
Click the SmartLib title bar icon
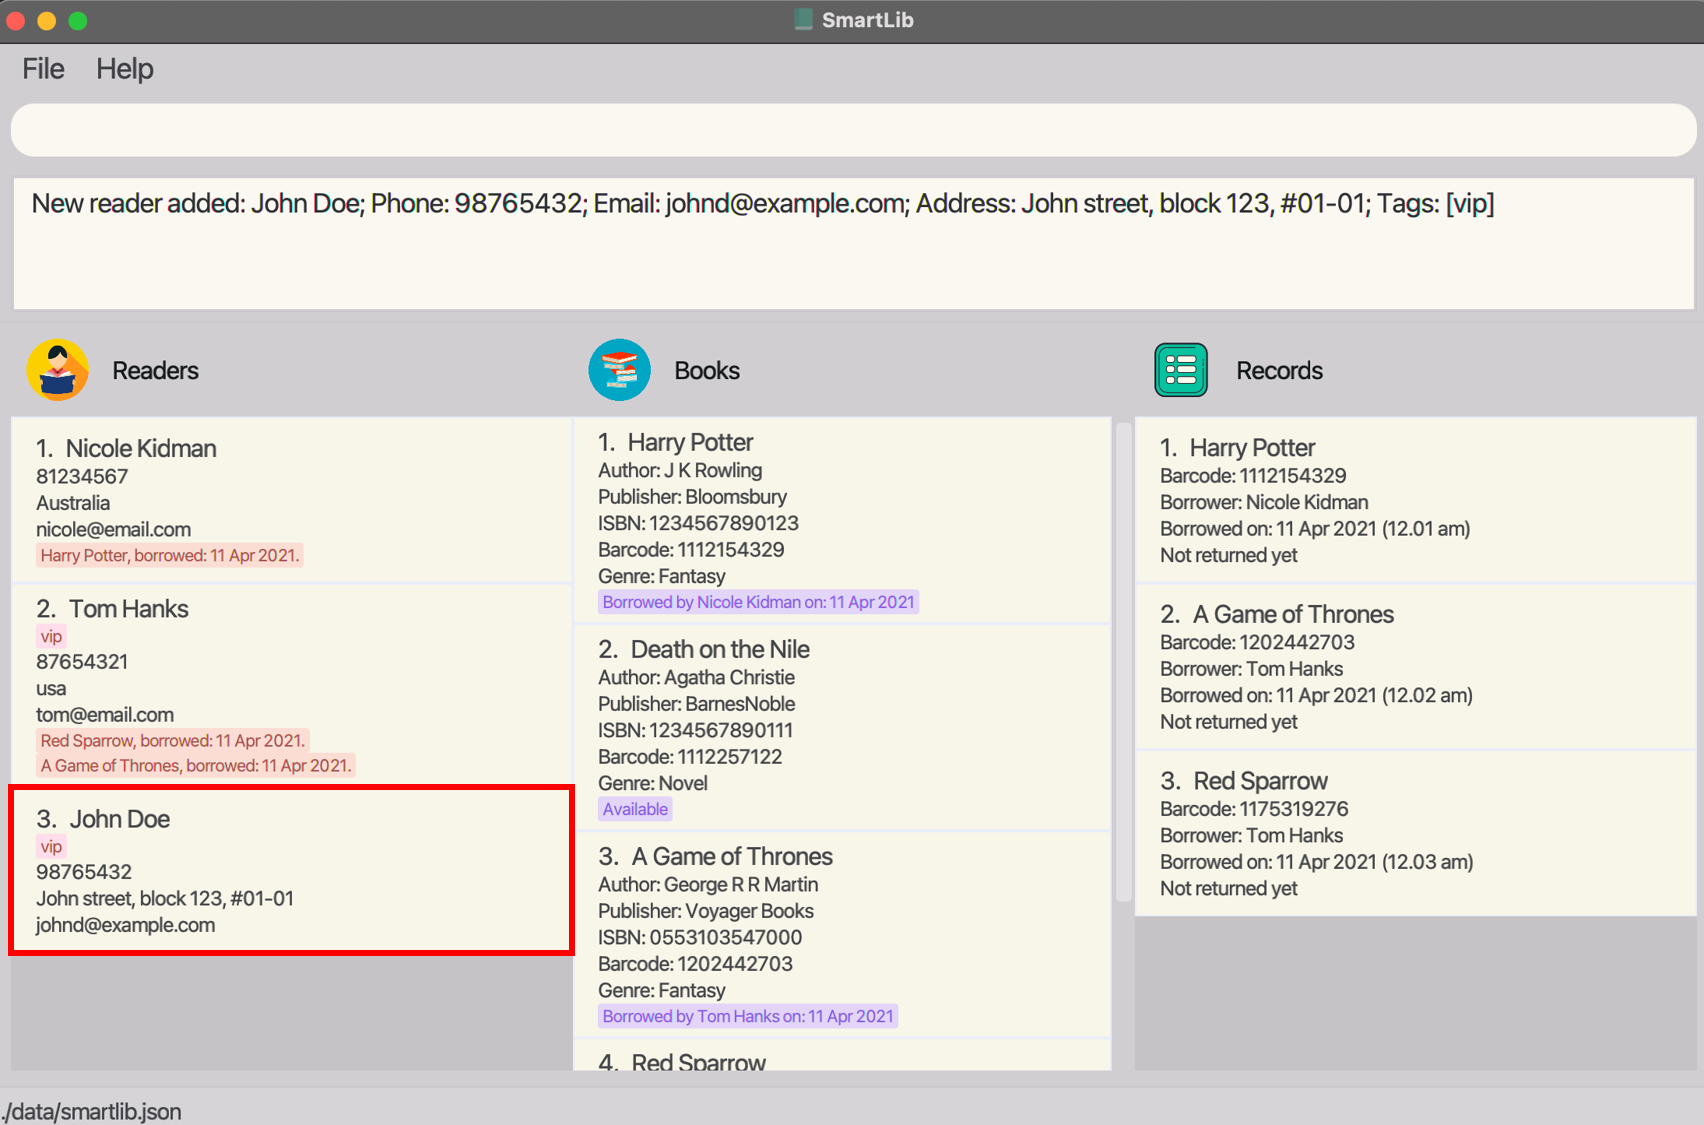click(x=803, y=20)
